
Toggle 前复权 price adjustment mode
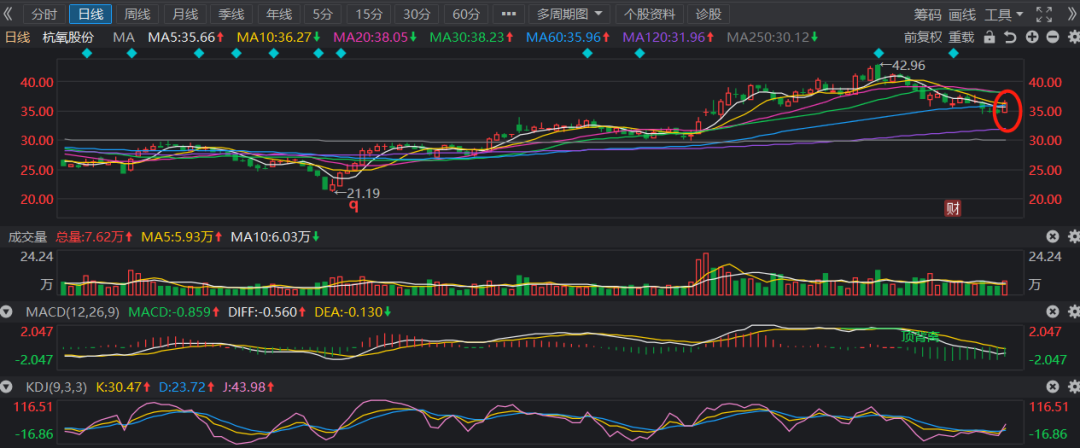point(923,37)
